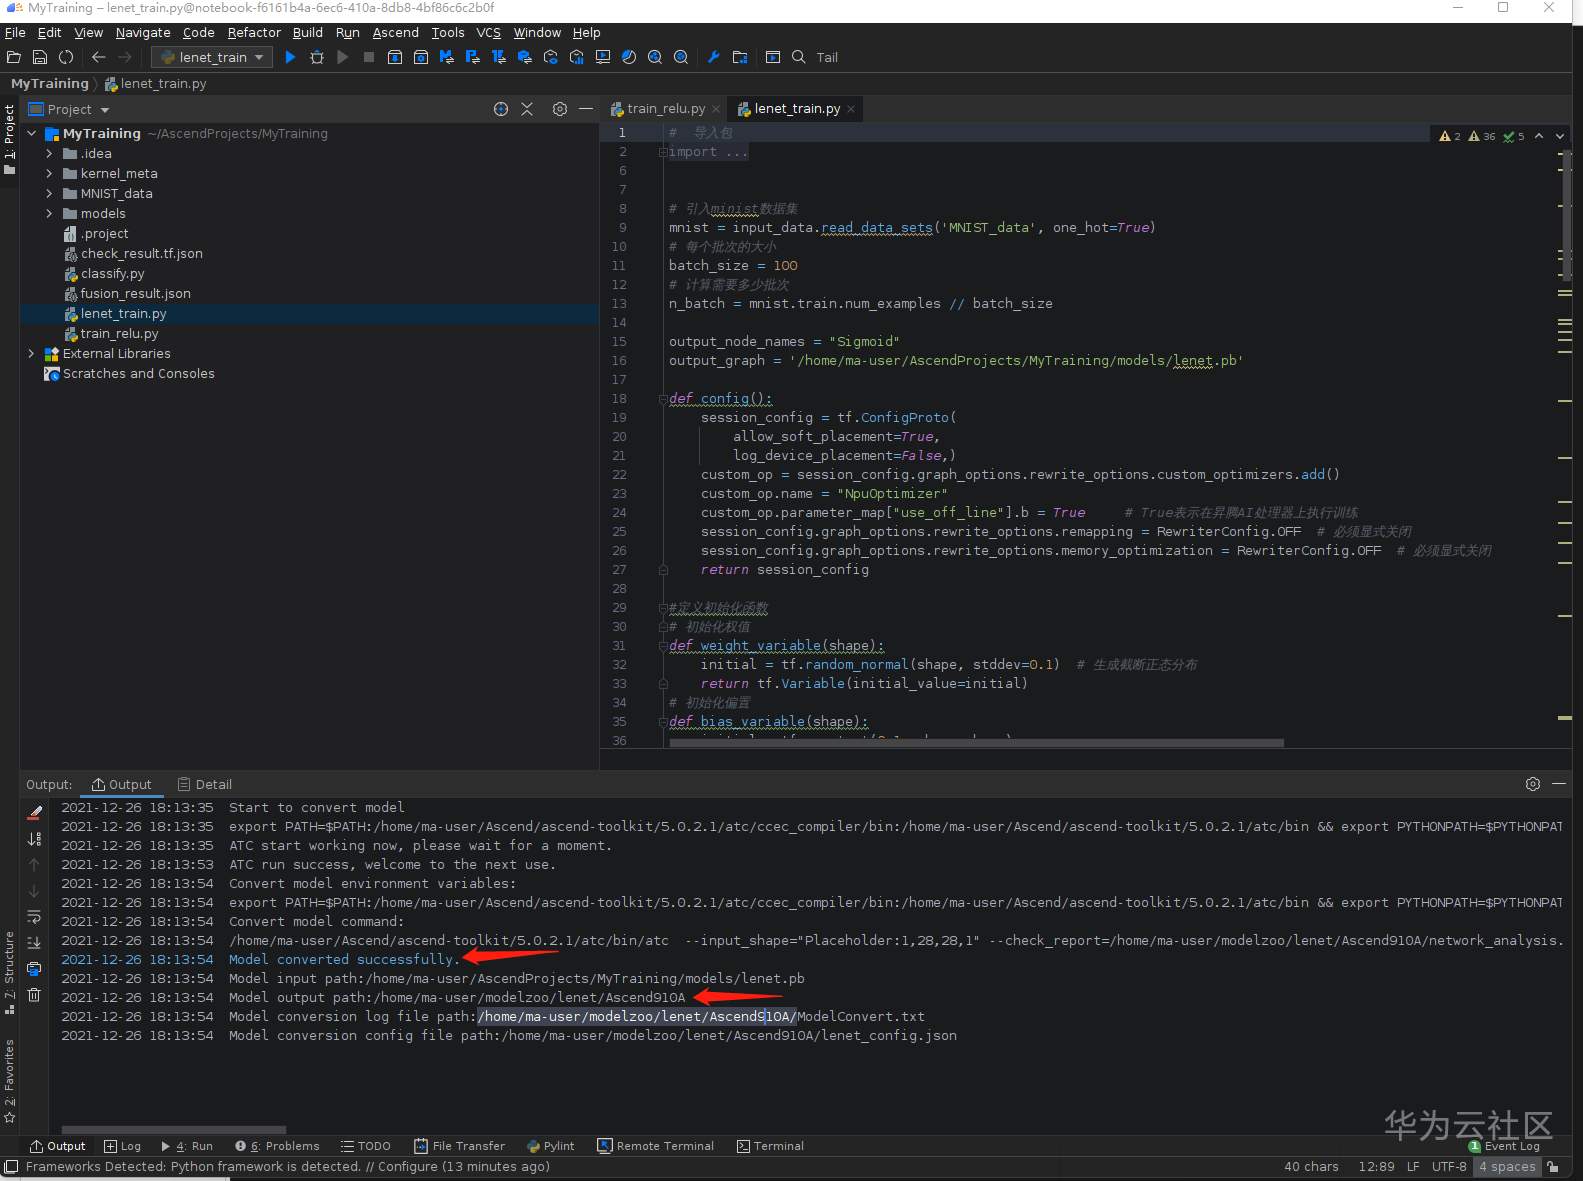This screenshot has width=1583, height=1181.
Task: Open the search magnifier in toolbar
Action: (799, 57)
